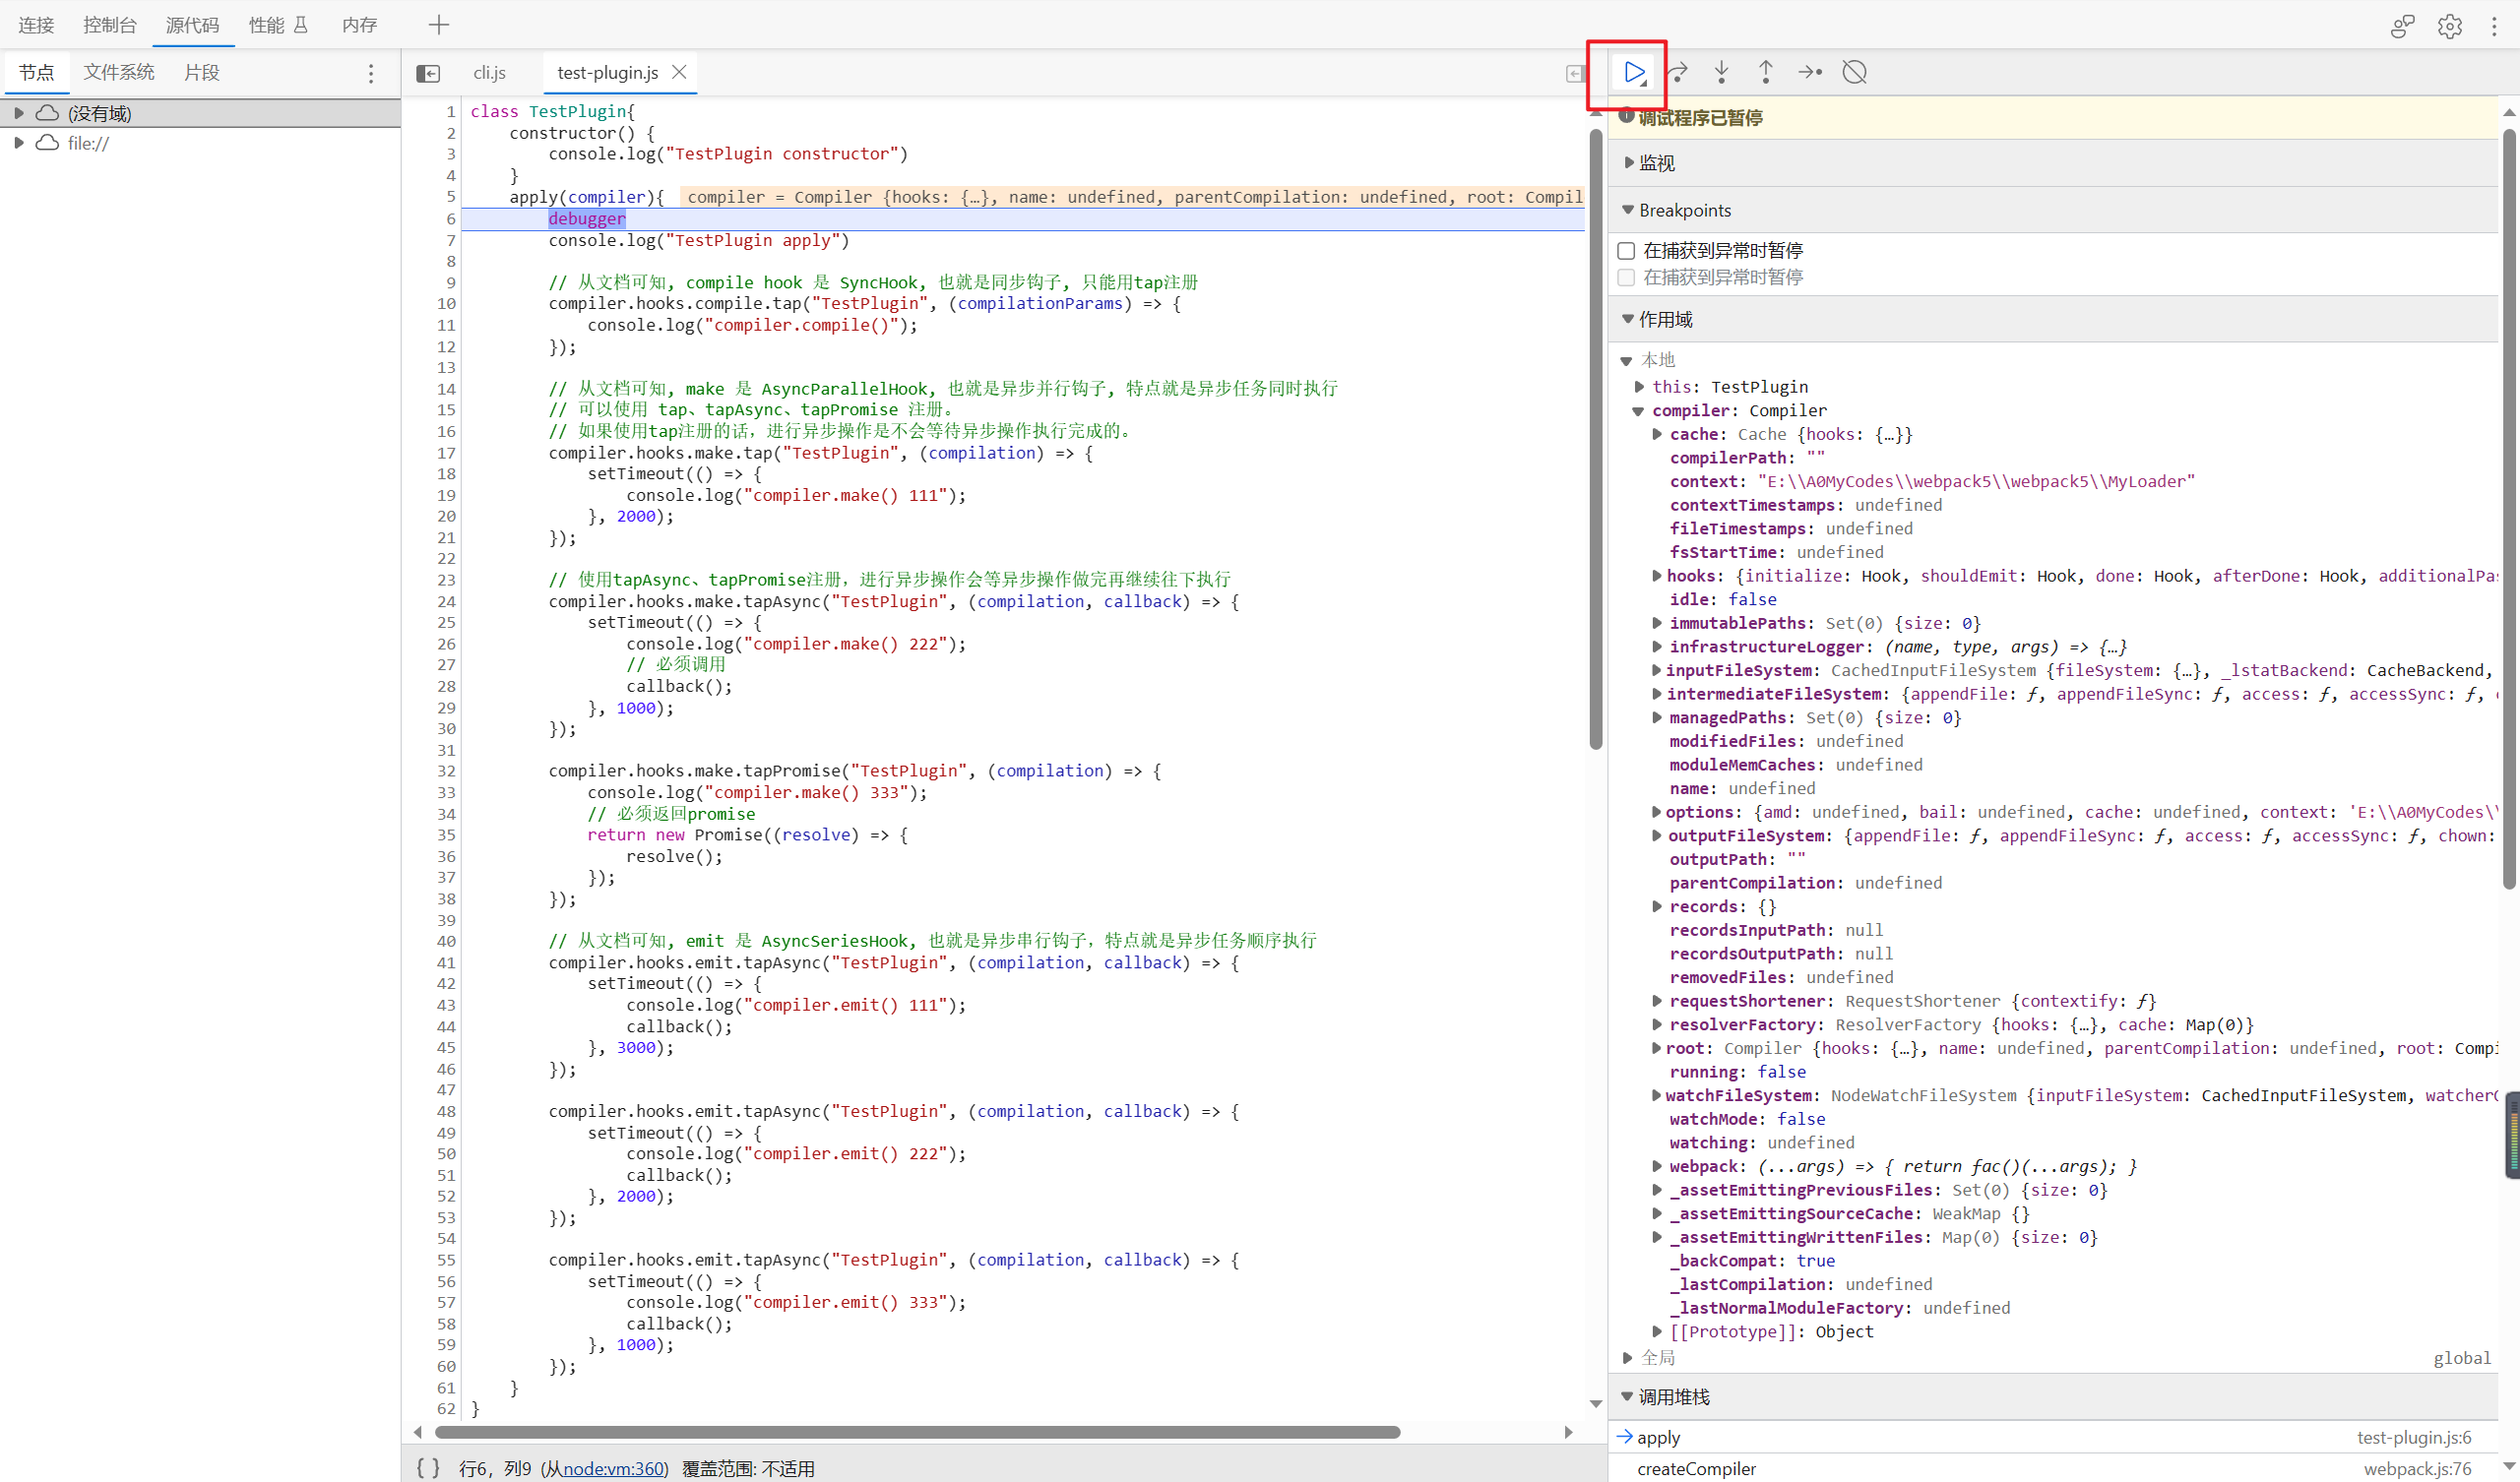Expand the this: TestPlugin entry
The width and height of the screenshot is (2520, 1482).
(x=1640, y=386)
